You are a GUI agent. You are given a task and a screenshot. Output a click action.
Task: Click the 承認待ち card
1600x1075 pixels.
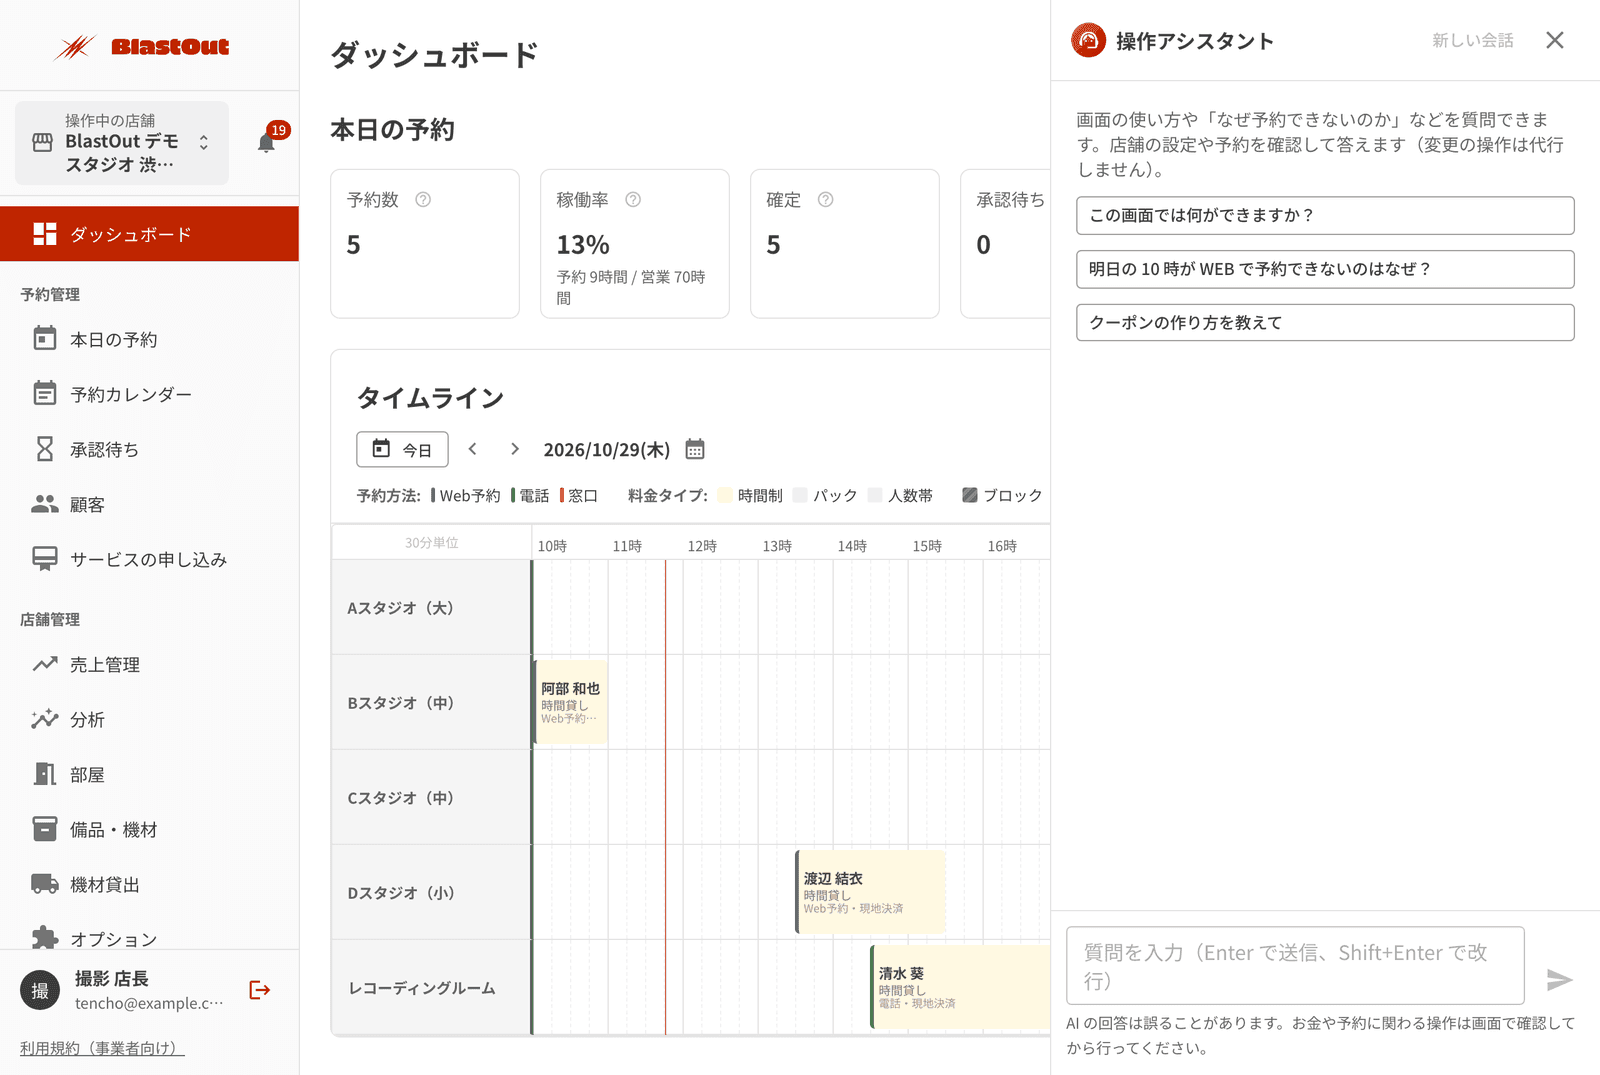(1005, 244)
